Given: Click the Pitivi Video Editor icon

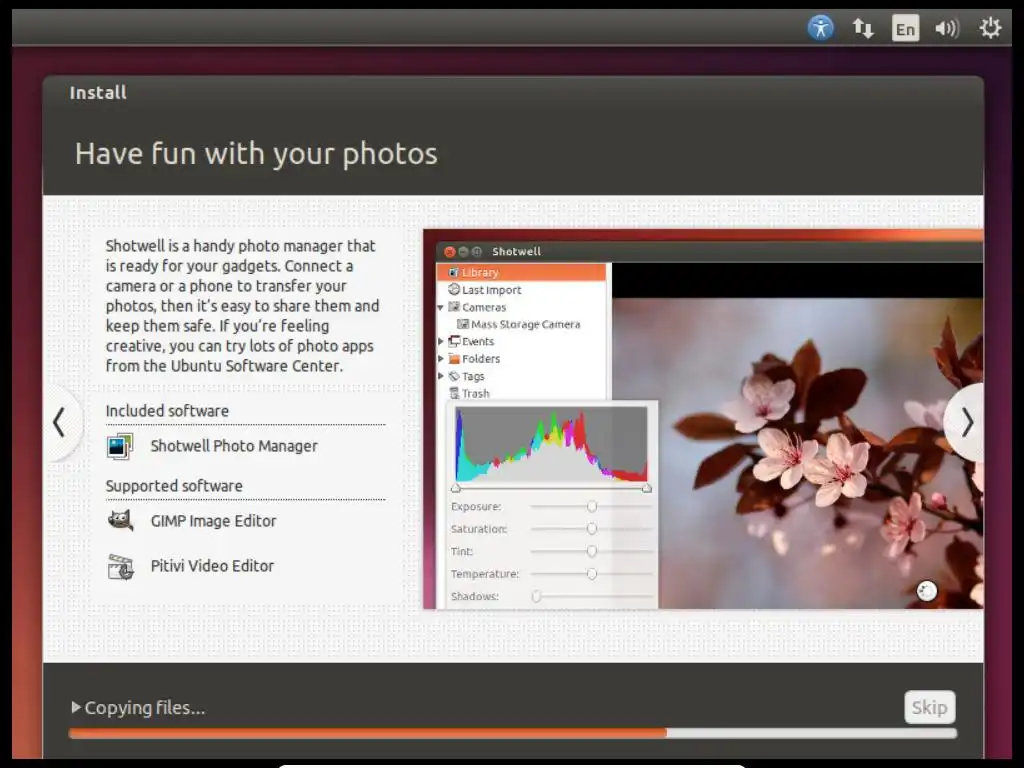Looking at the screenshot, I should 120,566.
